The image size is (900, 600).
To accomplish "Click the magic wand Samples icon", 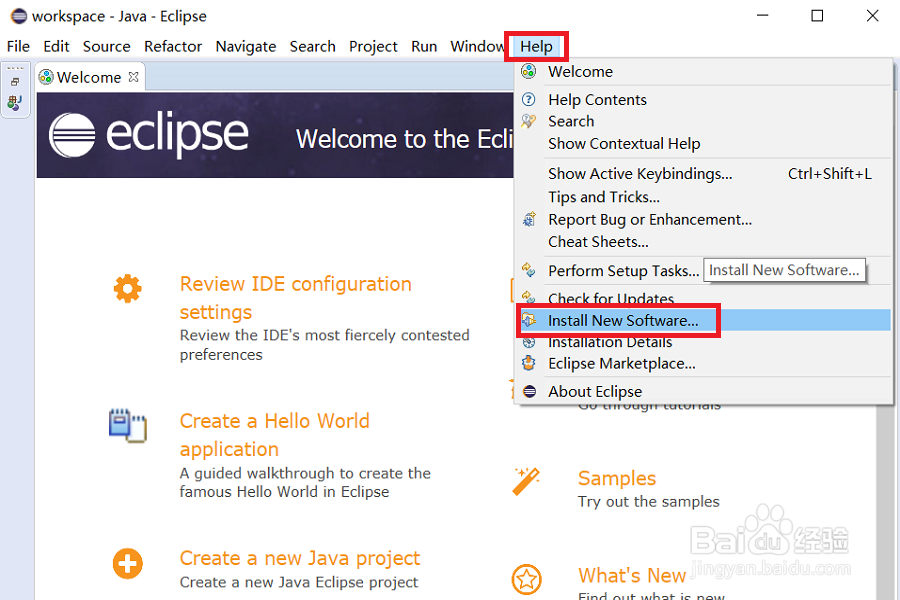I will (526, 481).
